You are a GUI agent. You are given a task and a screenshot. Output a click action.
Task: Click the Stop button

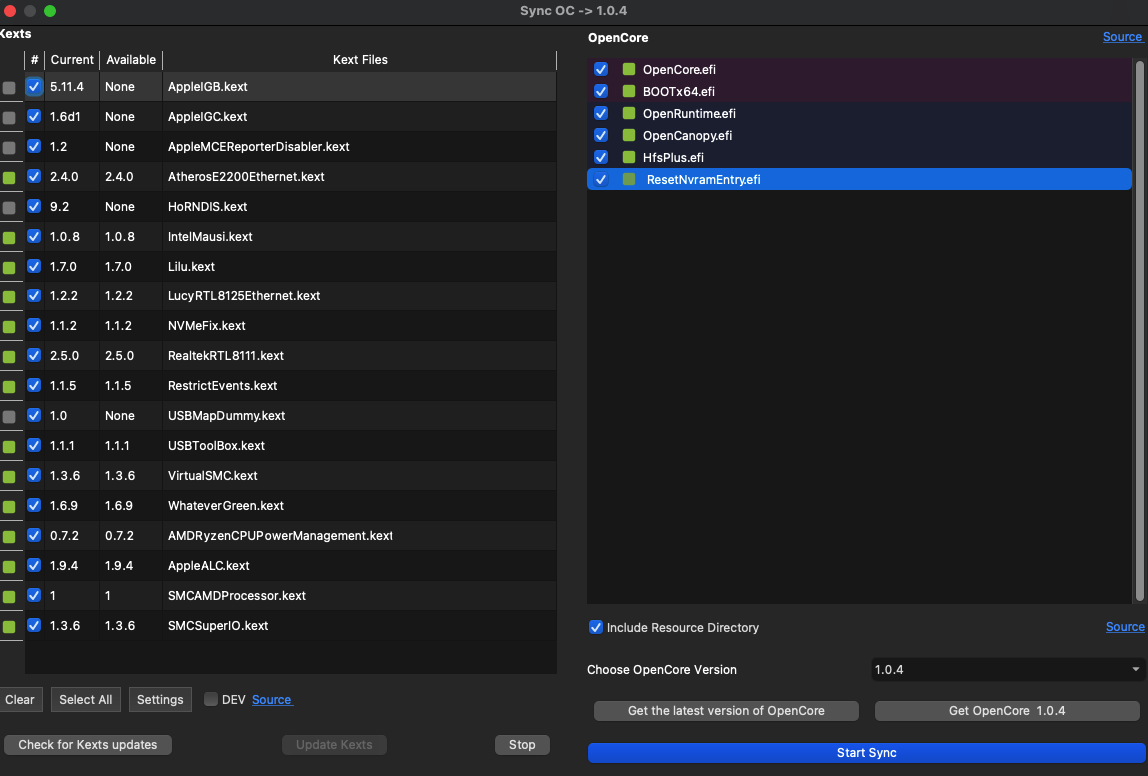pos(522,745)
